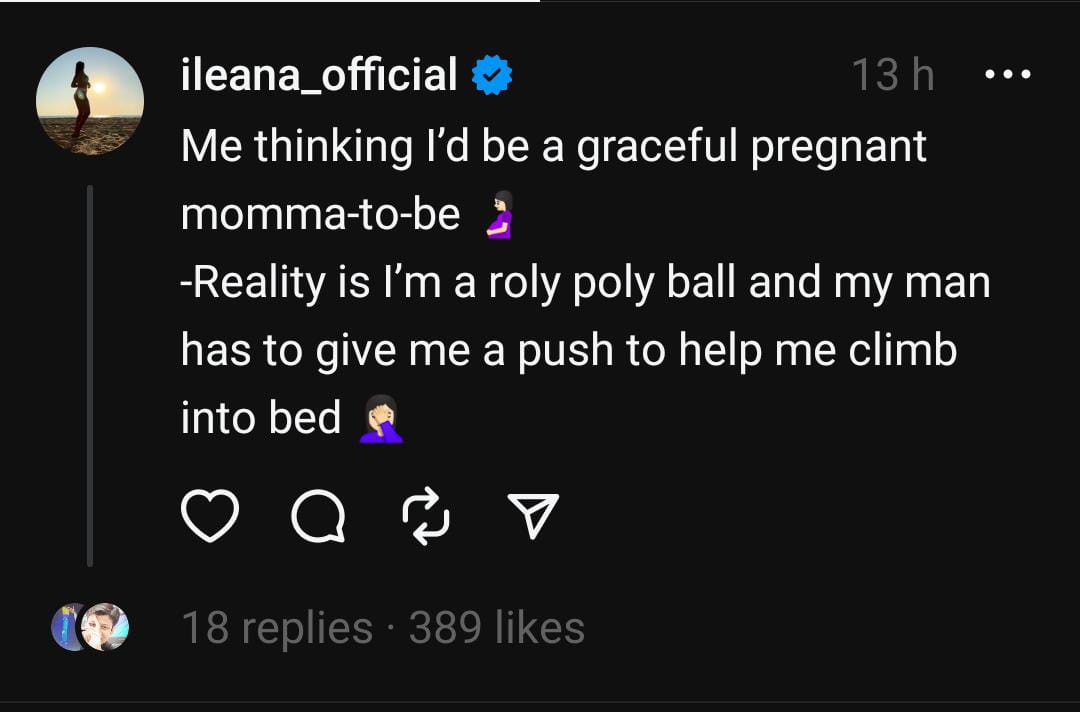Visit the ileana_official username link
The image size is (1080, 712).
pos(319,76)
